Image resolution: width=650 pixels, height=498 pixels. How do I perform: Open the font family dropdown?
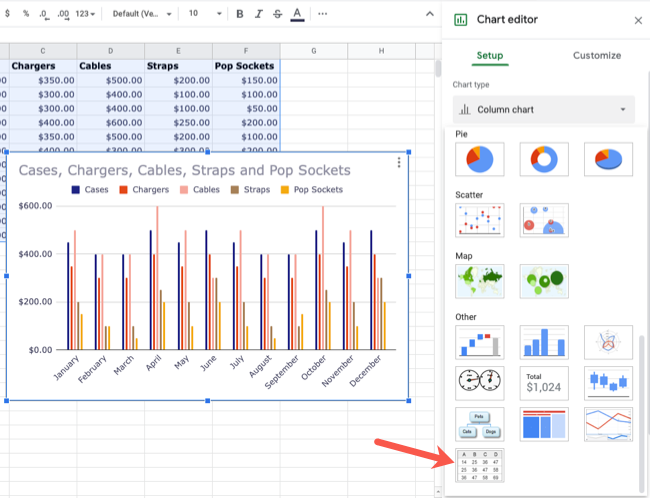tap(140, 14)
